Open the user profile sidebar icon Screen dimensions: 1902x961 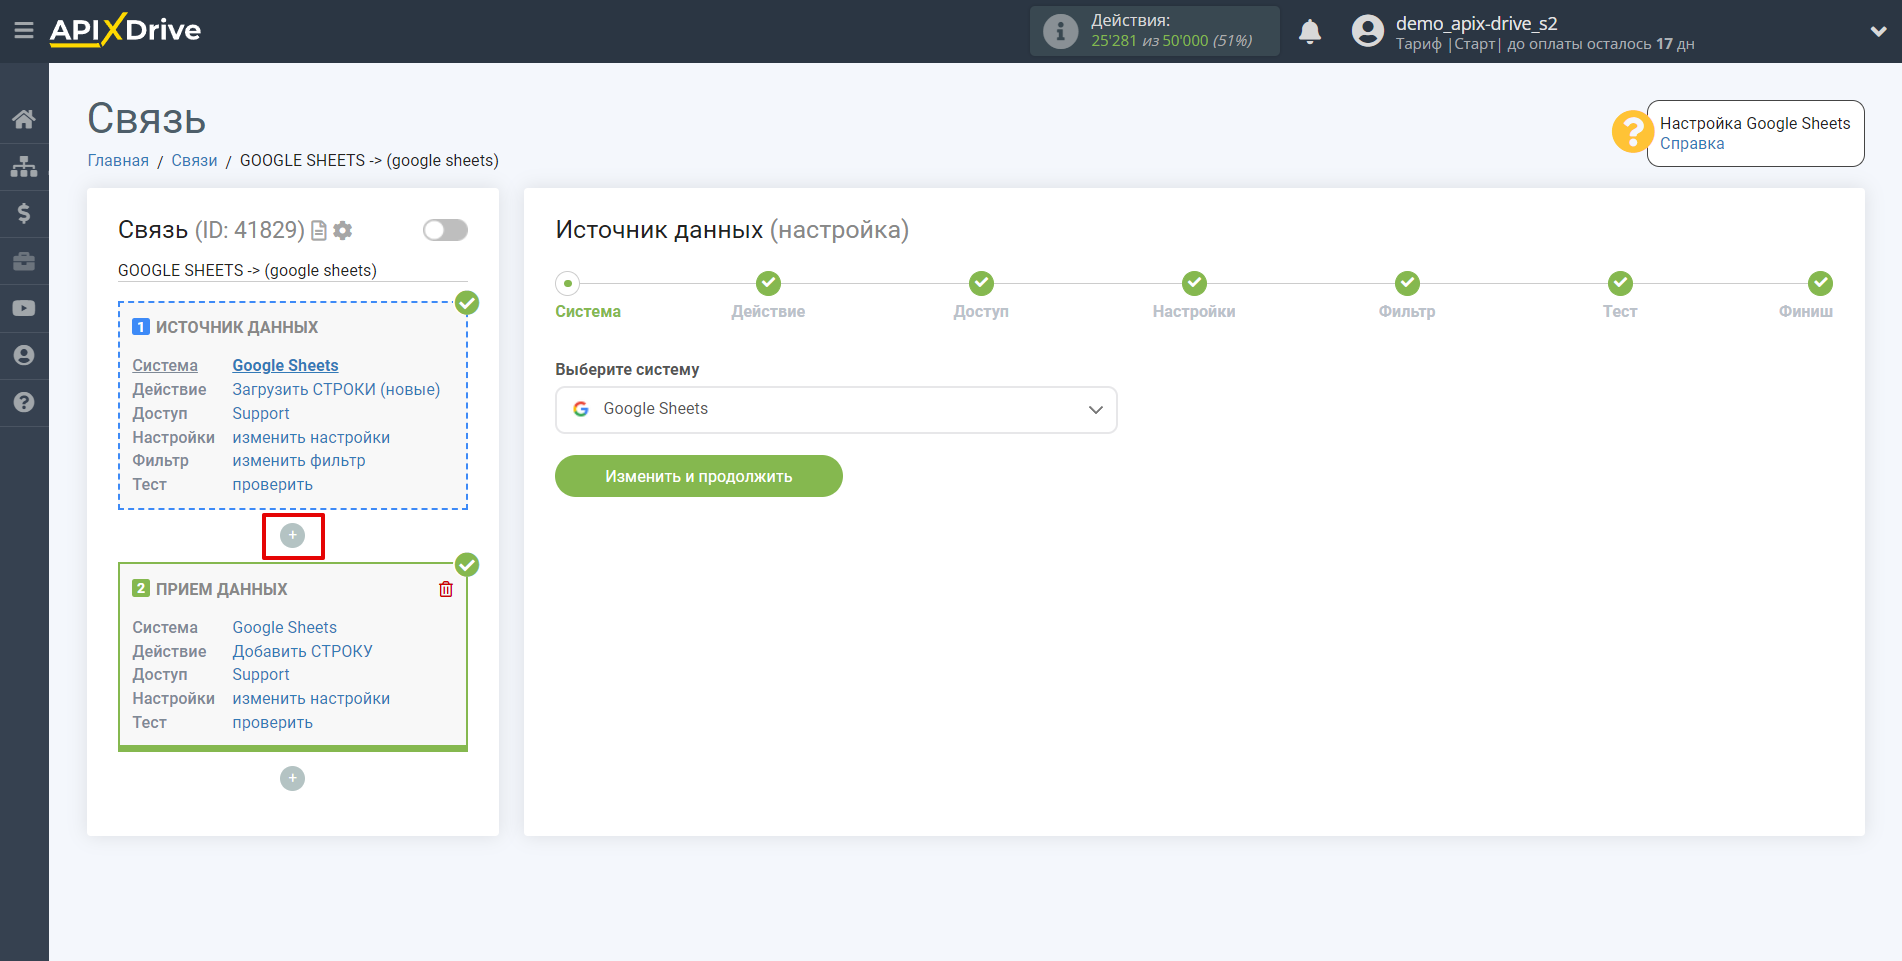[24, 355]
